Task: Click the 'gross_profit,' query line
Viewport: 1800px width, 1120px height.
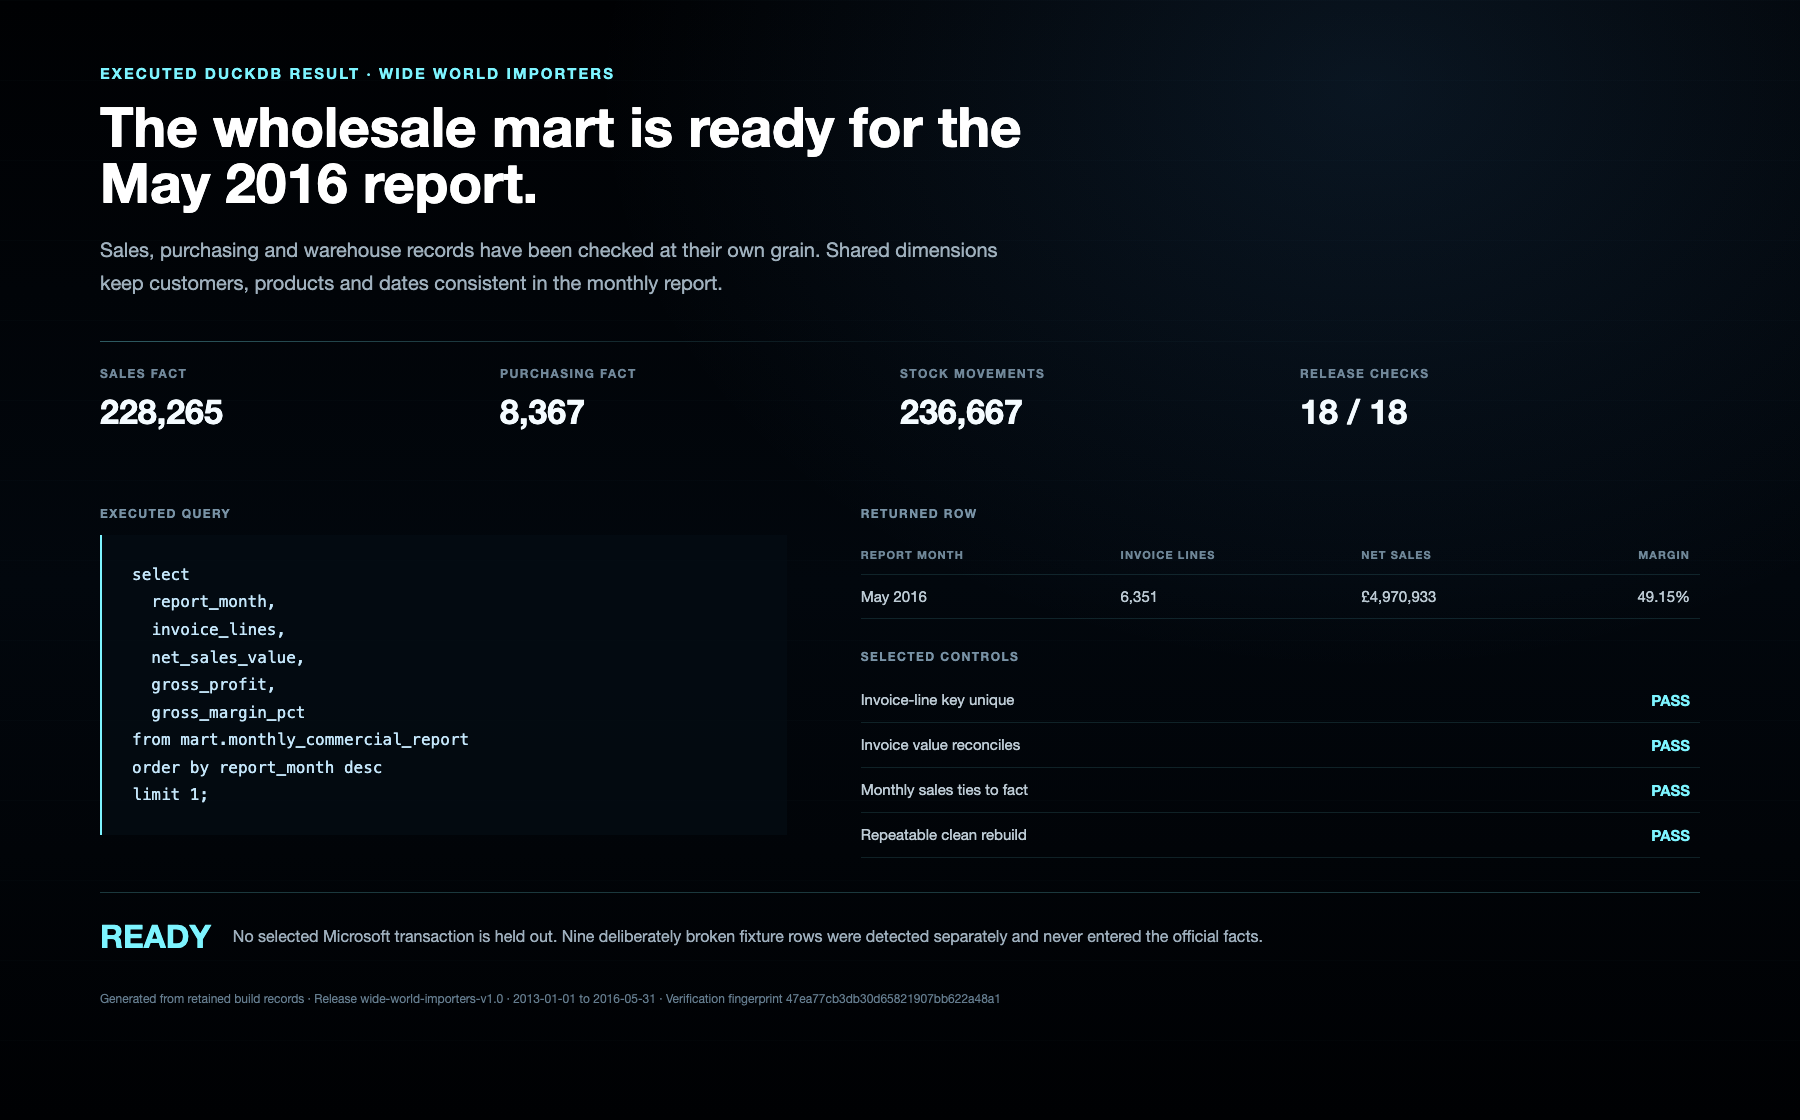Action: tap(213, 685)
